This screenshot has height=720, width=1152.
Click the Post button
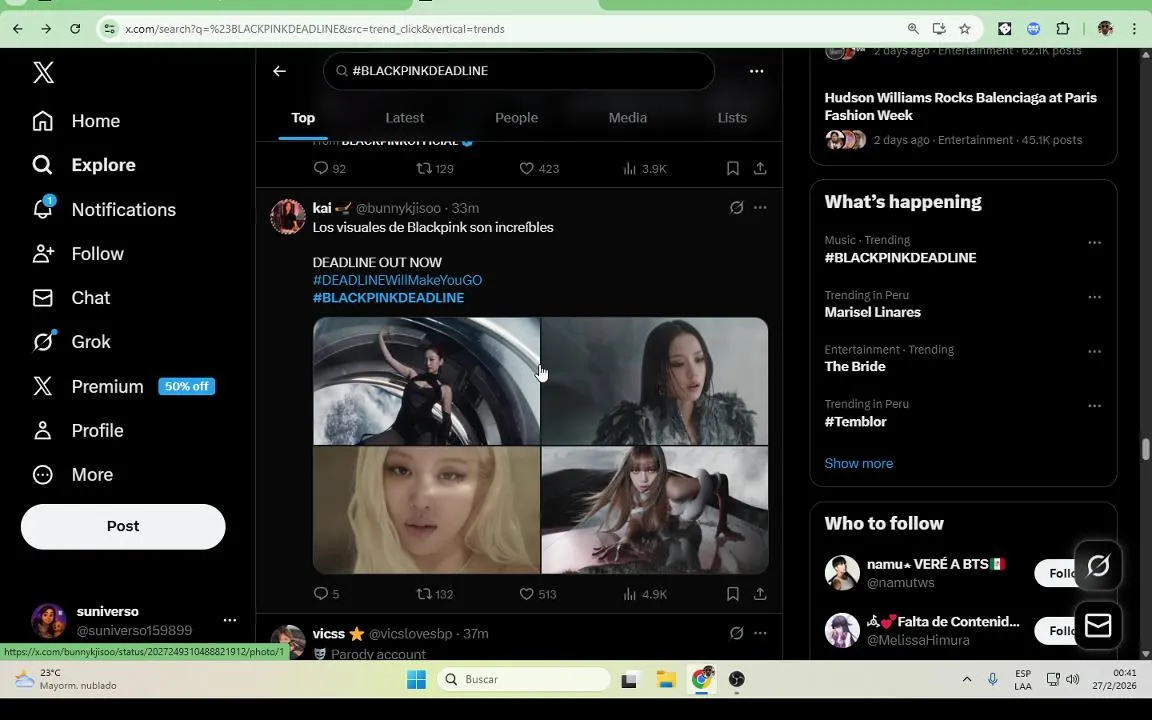pos(123,526)
